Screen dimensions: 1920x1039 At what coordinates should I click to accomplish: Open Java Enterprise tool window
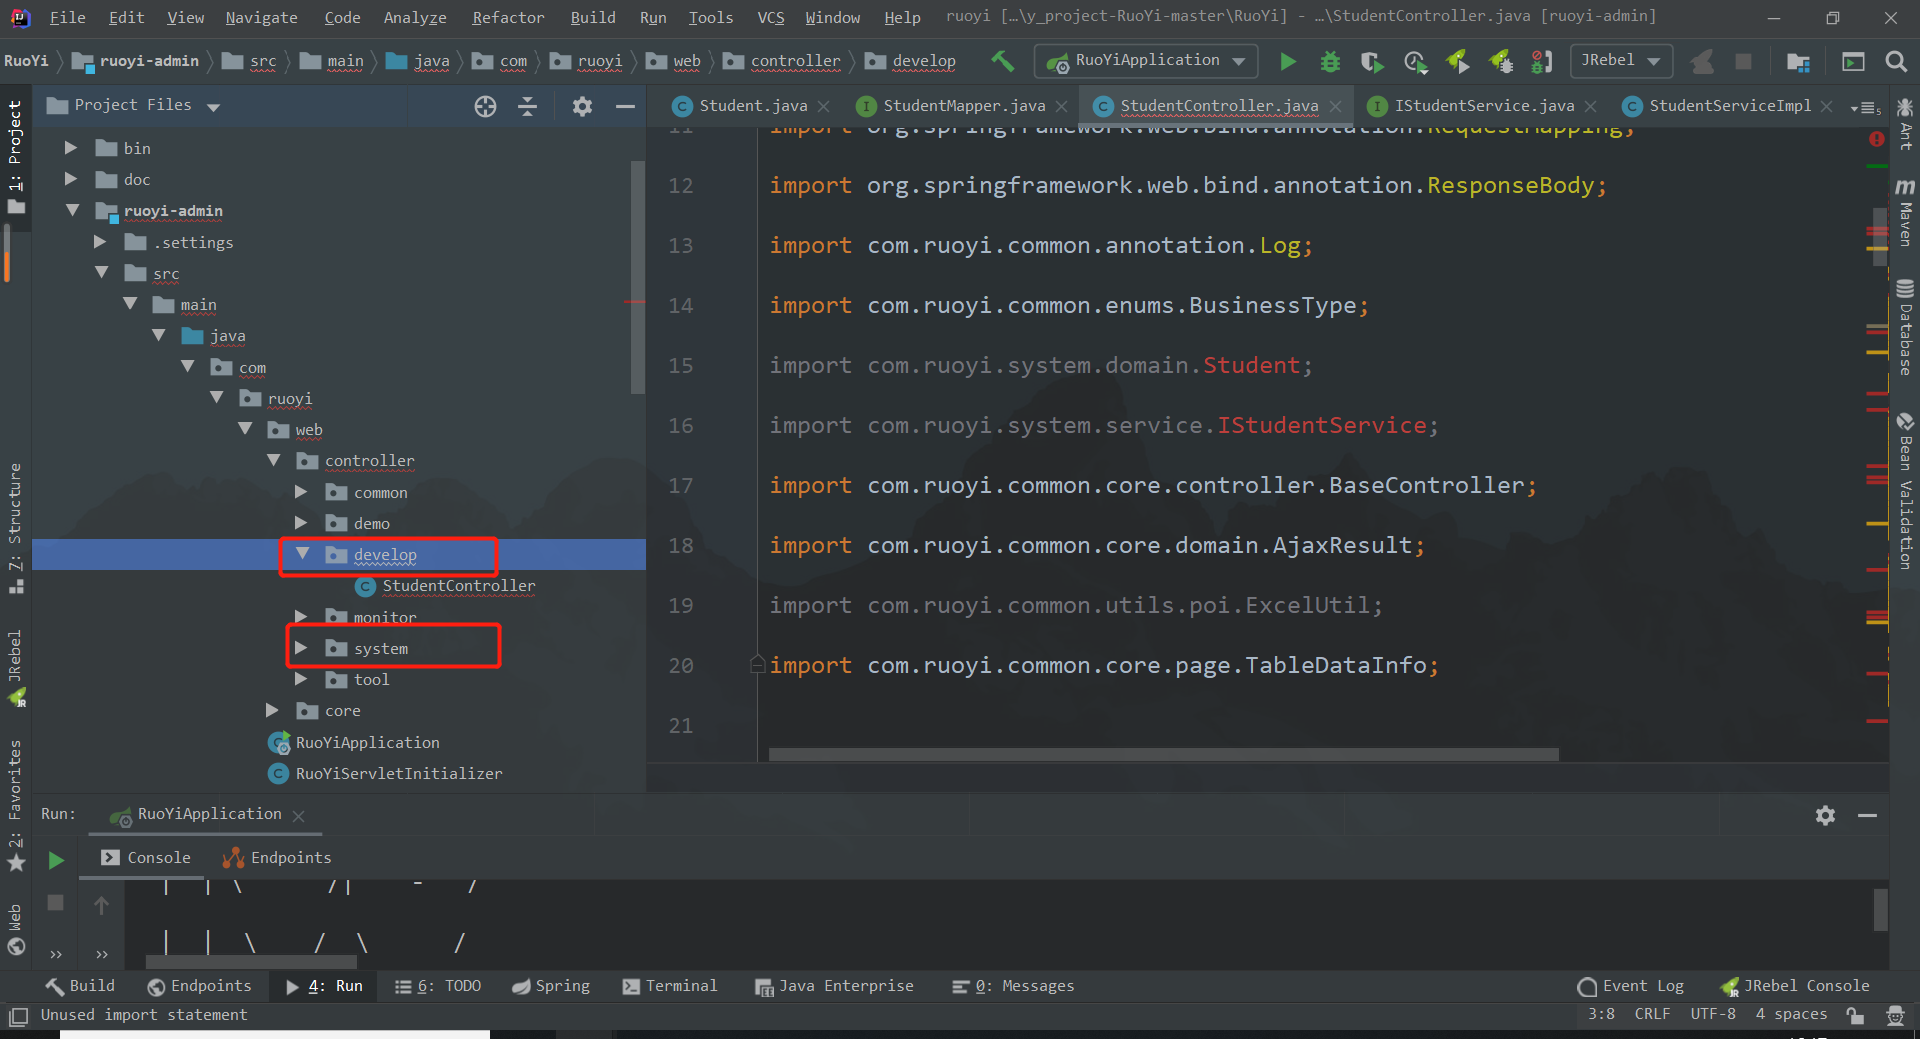pyautogui.click(x=834, y=986)
